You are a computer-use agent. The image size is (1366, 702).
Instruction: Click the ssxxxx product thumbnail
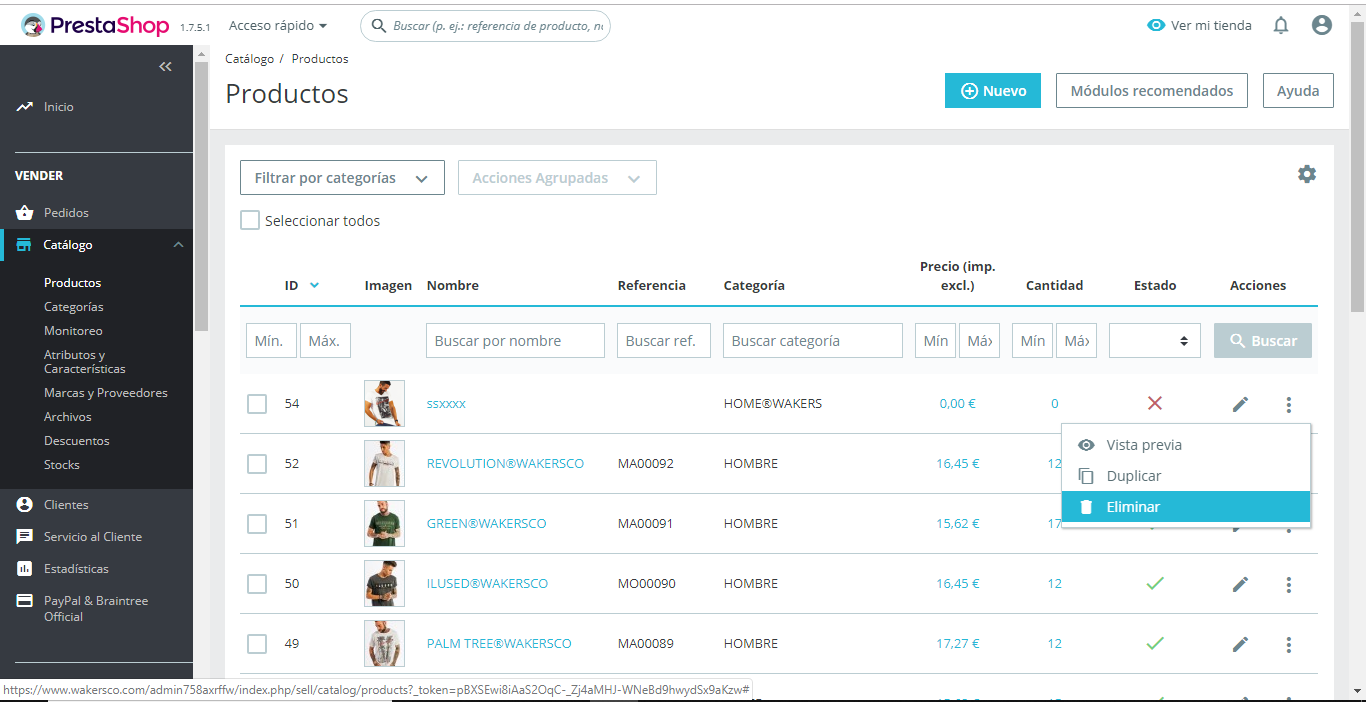(384, 404)
